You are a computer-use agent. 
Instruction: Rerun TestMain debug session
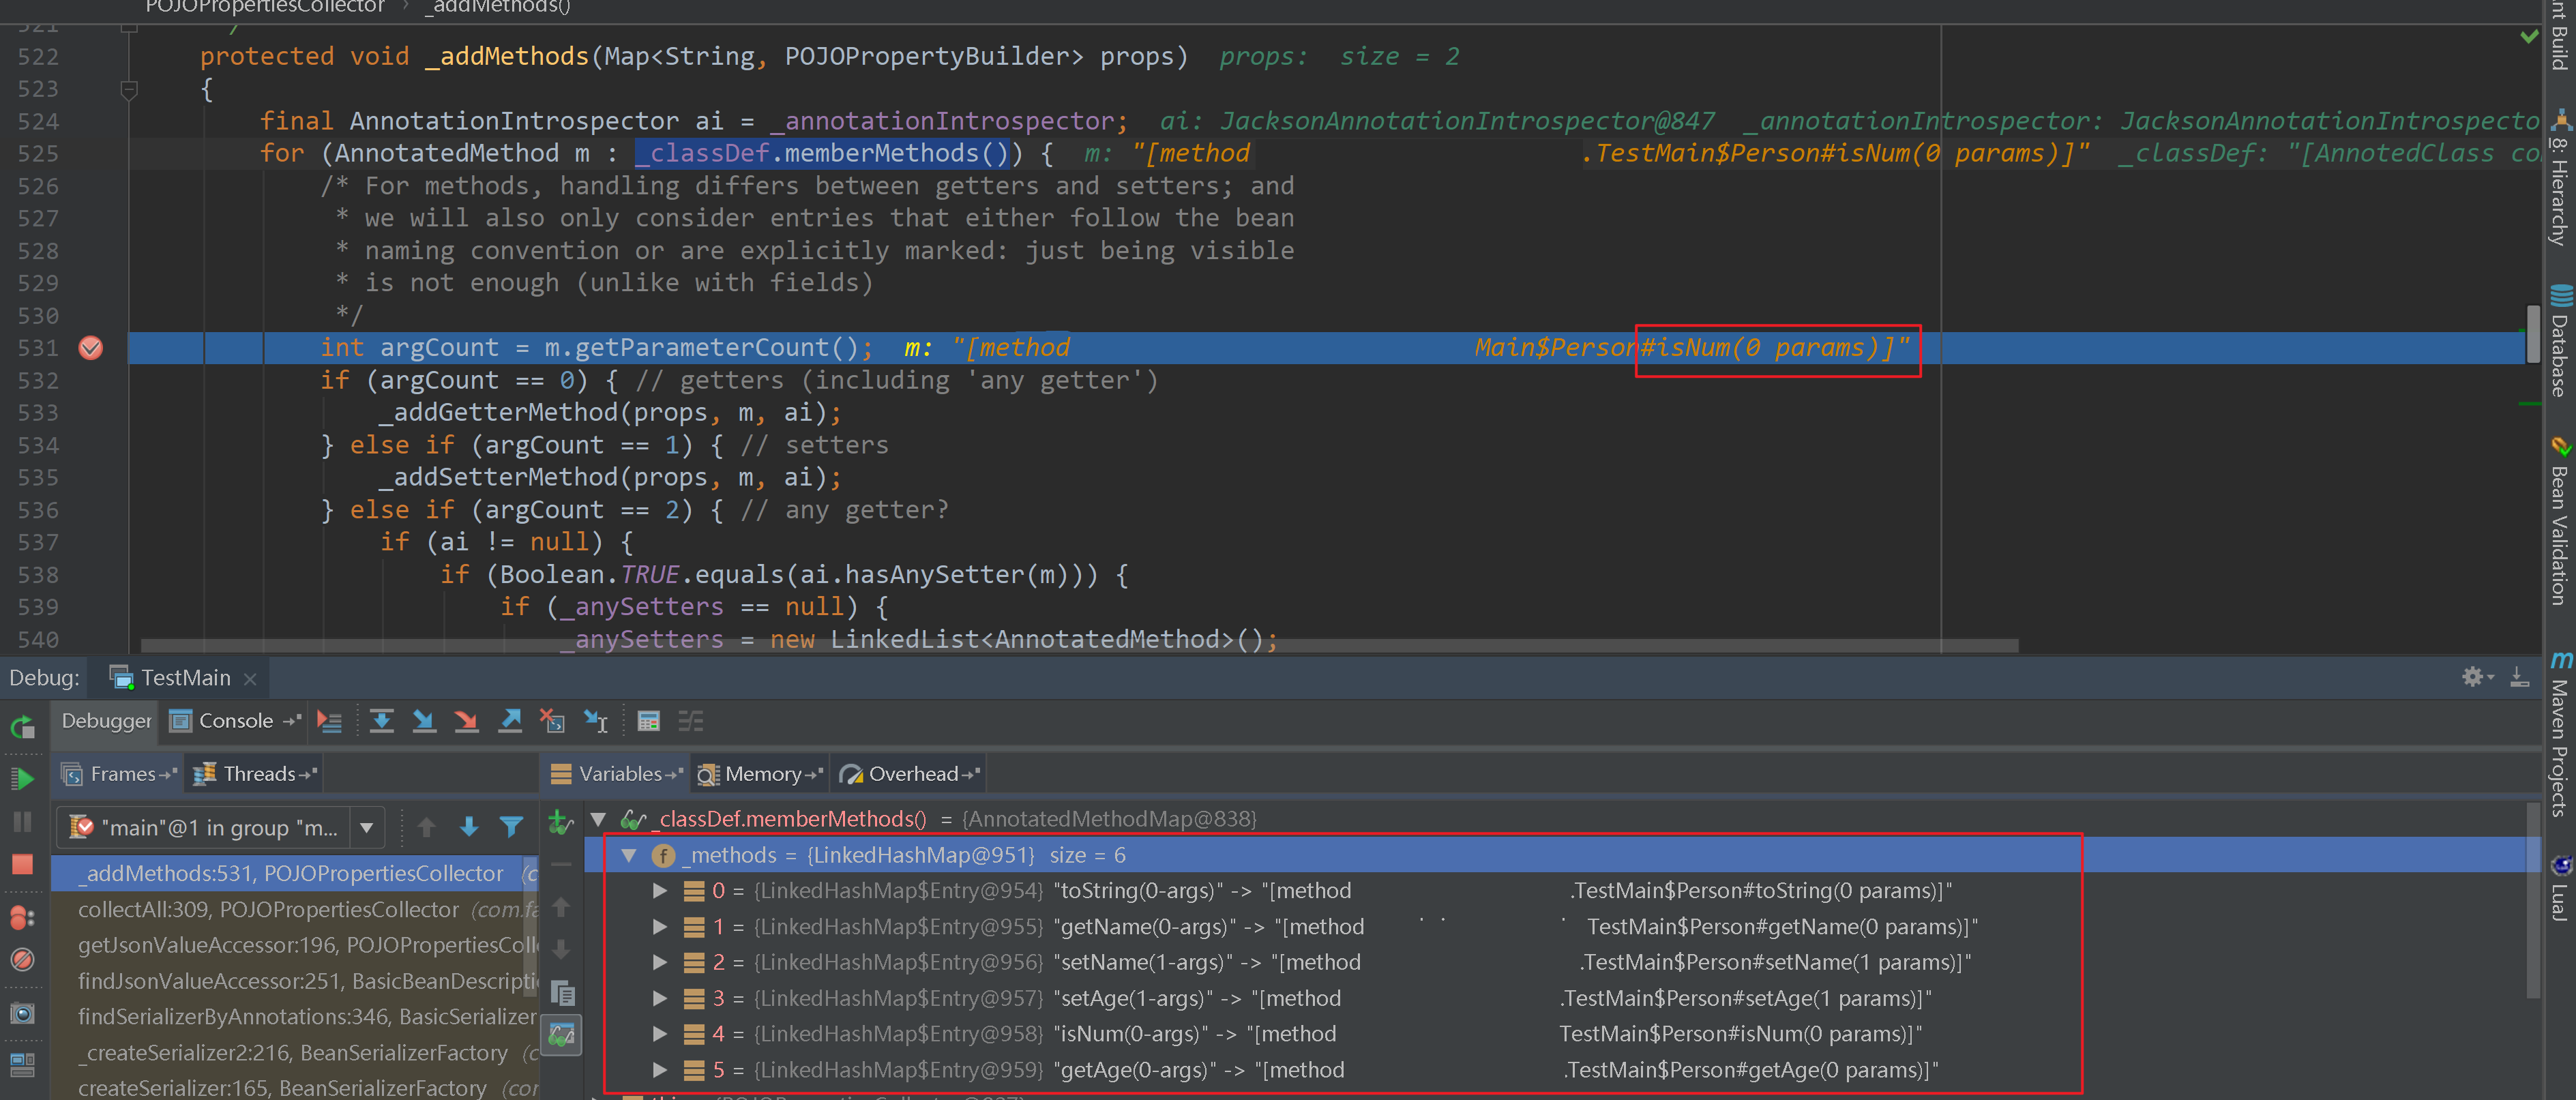pos(22,727)
